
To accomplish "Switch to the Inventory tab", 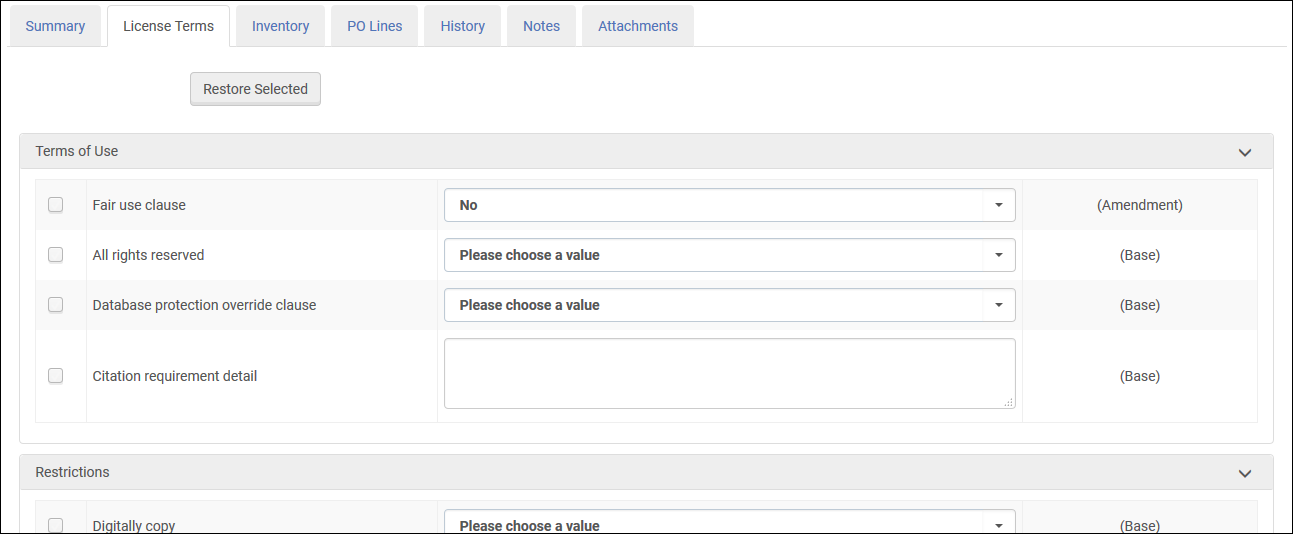I will point(280,26).
